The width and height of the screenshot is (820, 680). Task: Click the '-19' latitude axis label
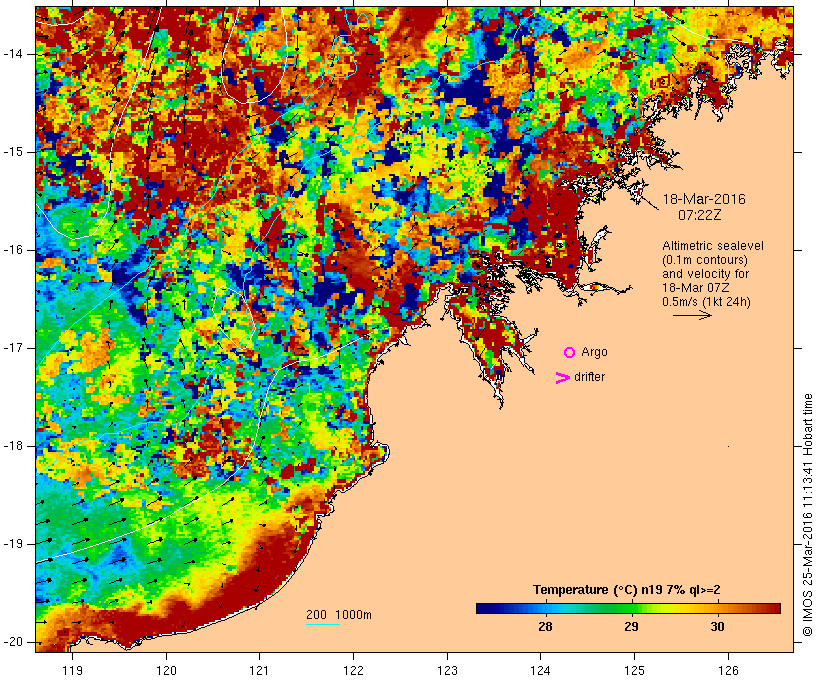[13, 544]
